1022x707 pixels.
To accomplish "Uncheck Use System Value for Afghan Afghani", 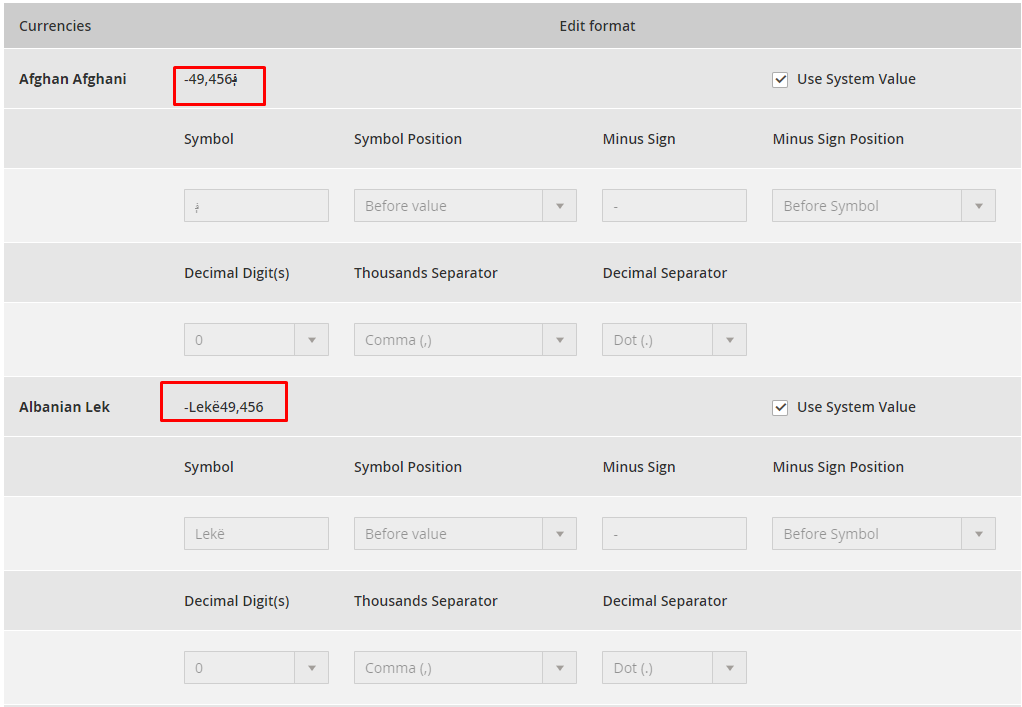I will point(780,80).
